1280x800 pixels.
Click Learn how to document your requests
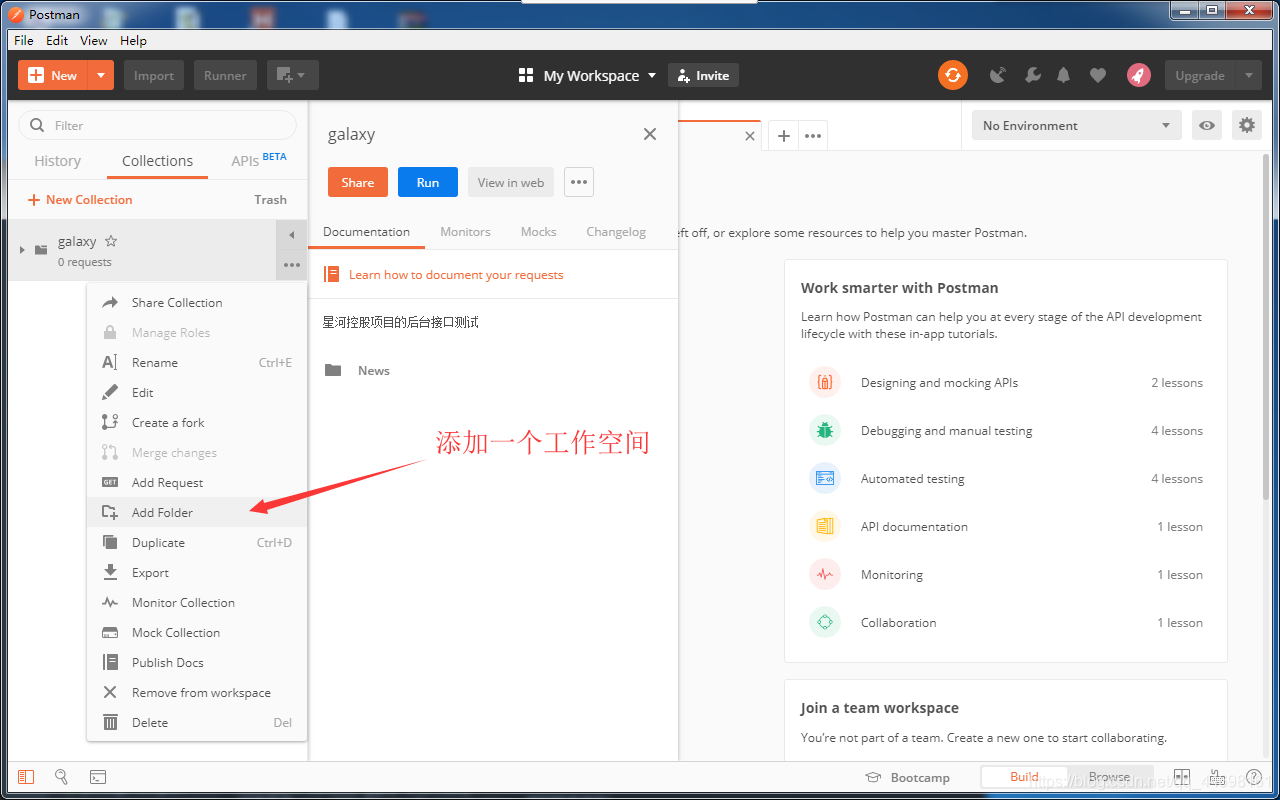coord(456,274)
